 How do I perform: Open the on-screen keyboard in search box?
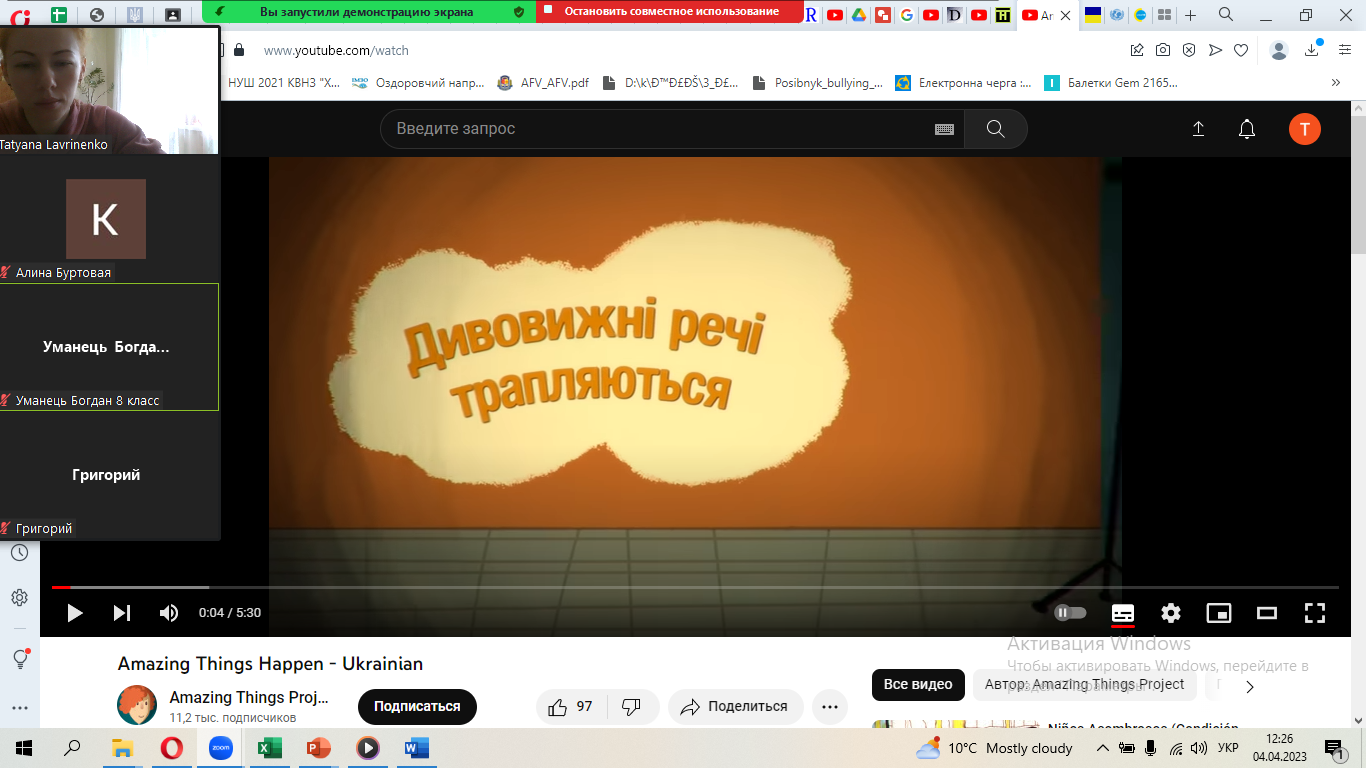(x=944, y=129)
